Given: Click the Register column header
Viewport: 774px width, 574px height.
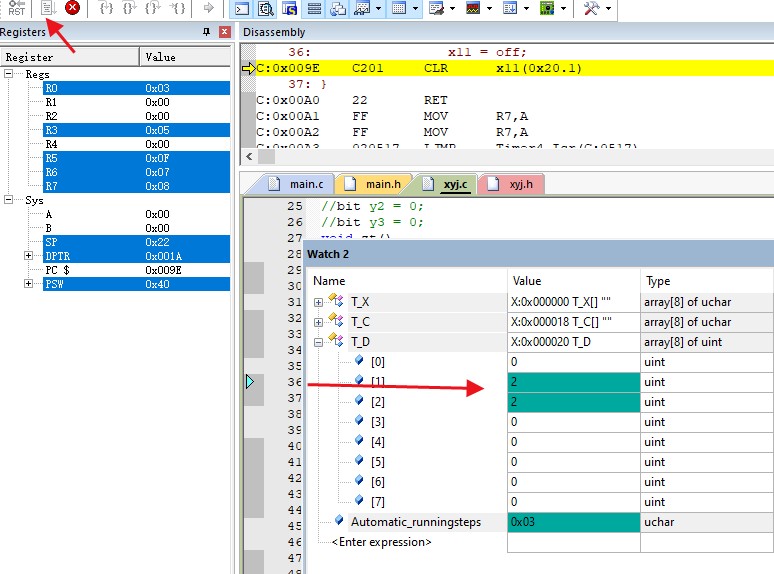Looking at the screenshot, I should 70,57.
